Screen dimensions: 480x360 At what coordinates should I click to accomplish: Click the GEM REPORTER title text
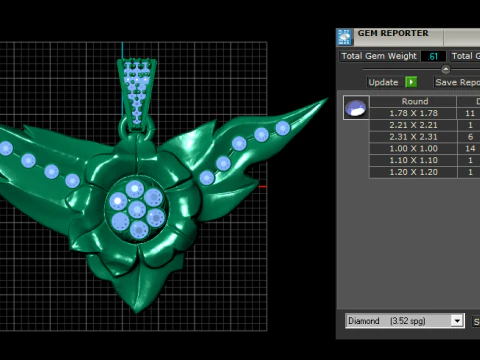click(x=393, y=33)
